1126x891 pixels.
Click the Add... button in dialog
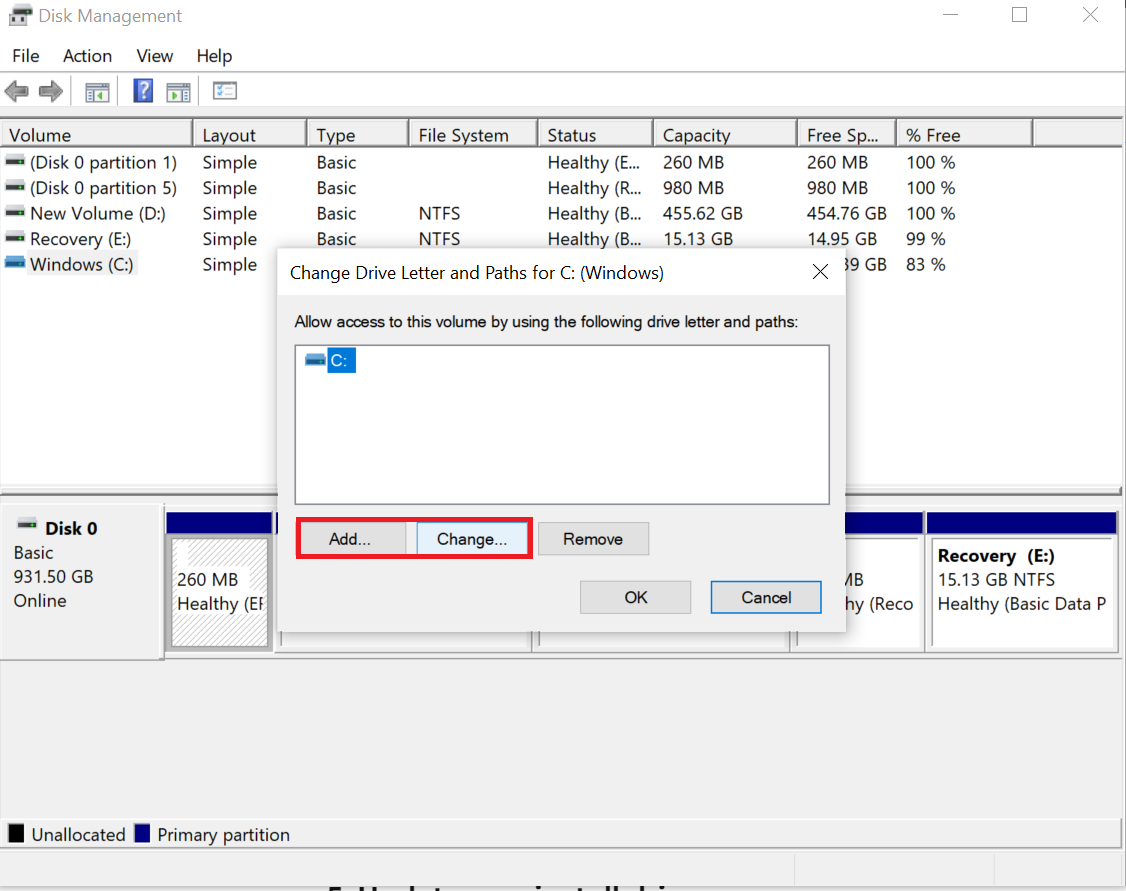point(350,538)
